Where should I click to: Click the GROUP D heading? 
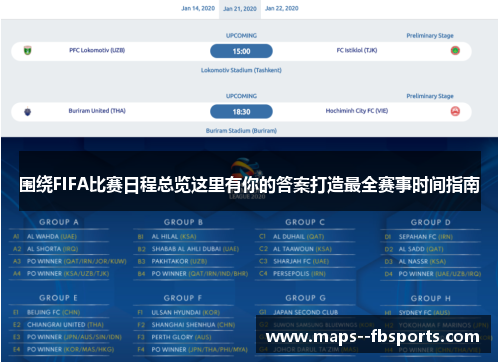[x=431, y=222]
